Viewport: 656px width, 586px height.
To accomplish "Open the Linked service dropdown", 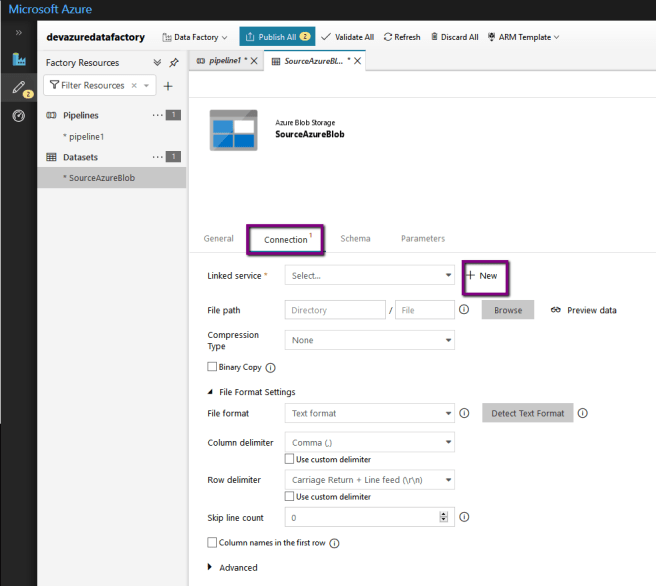I will (369, 275).
